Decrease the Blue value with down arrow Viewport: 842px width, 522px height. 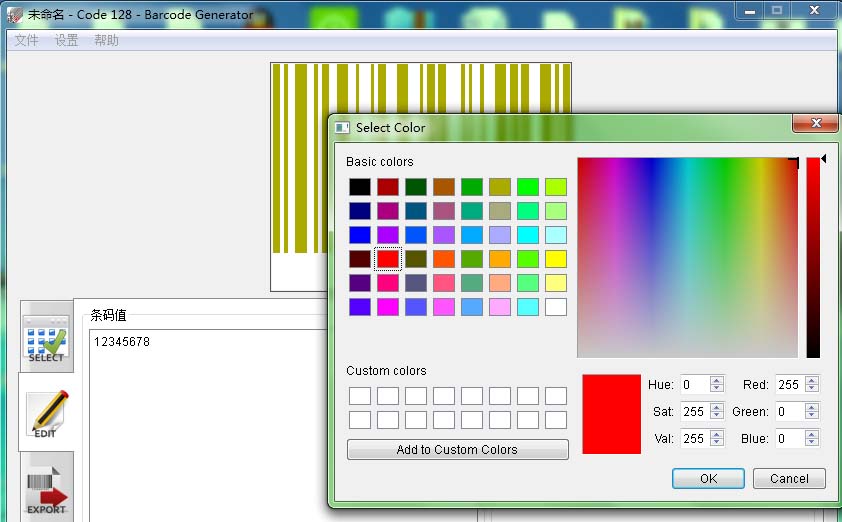click(812, 443)
